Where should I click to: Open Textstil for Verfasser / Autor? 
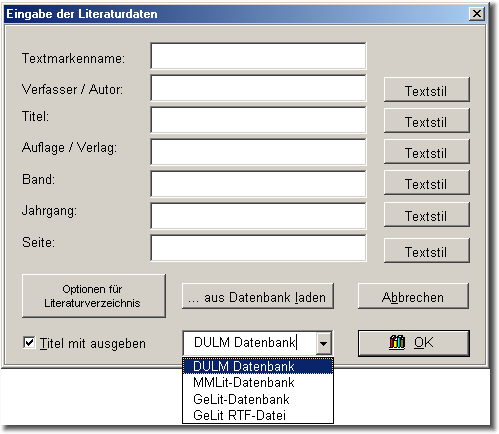coord(427,90)
